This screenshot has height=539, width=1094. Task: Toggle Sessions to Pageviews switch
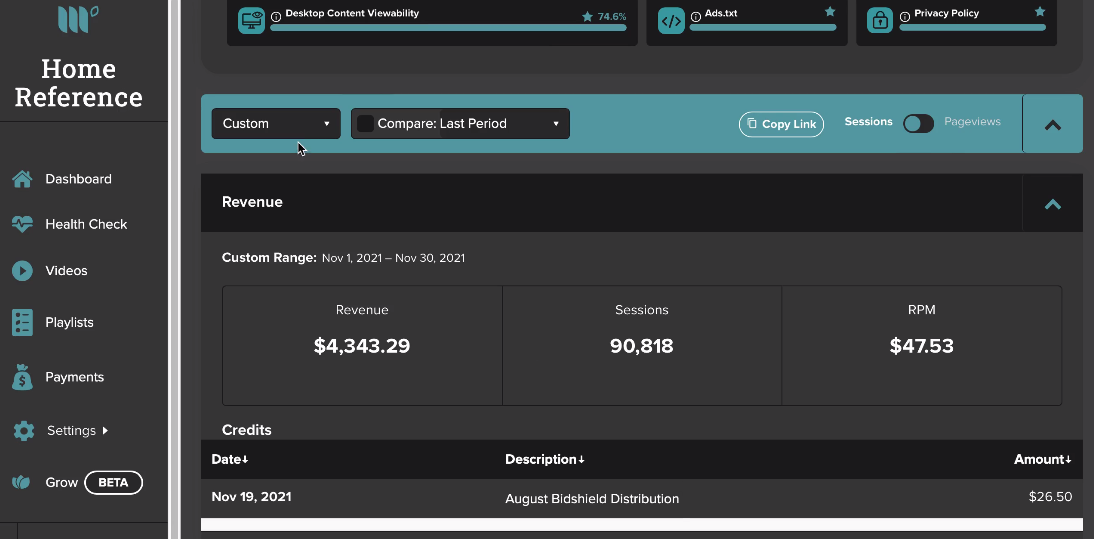pyautogui.click(x=918, y=123)
